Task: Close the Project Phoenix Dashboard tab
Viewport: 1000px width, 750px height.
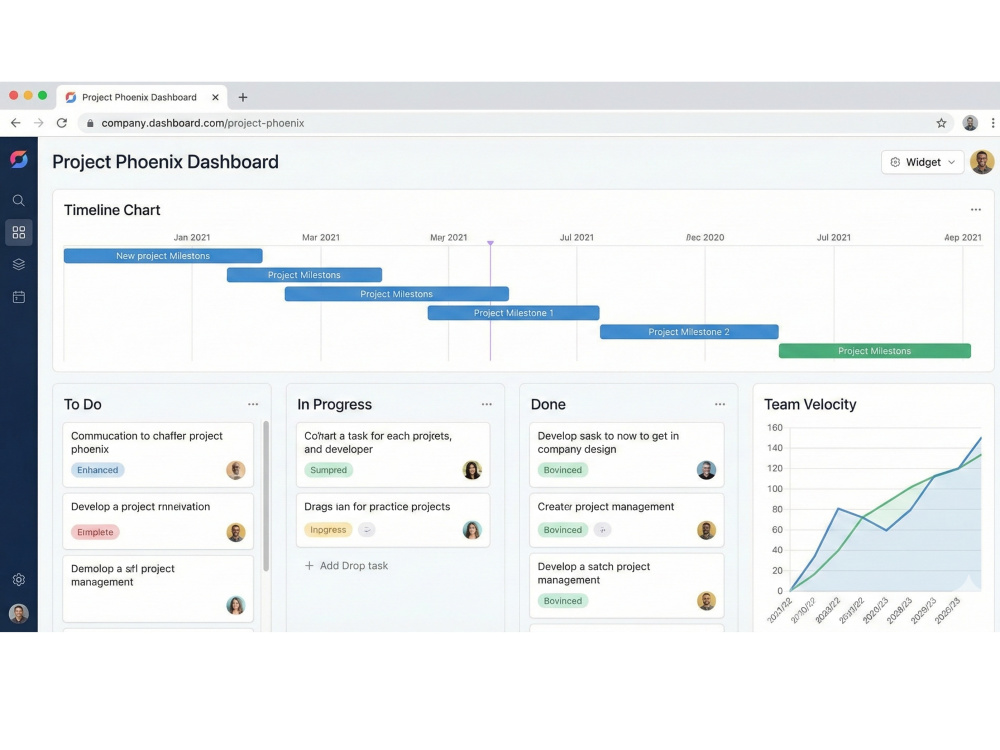Action: (216, 98)
